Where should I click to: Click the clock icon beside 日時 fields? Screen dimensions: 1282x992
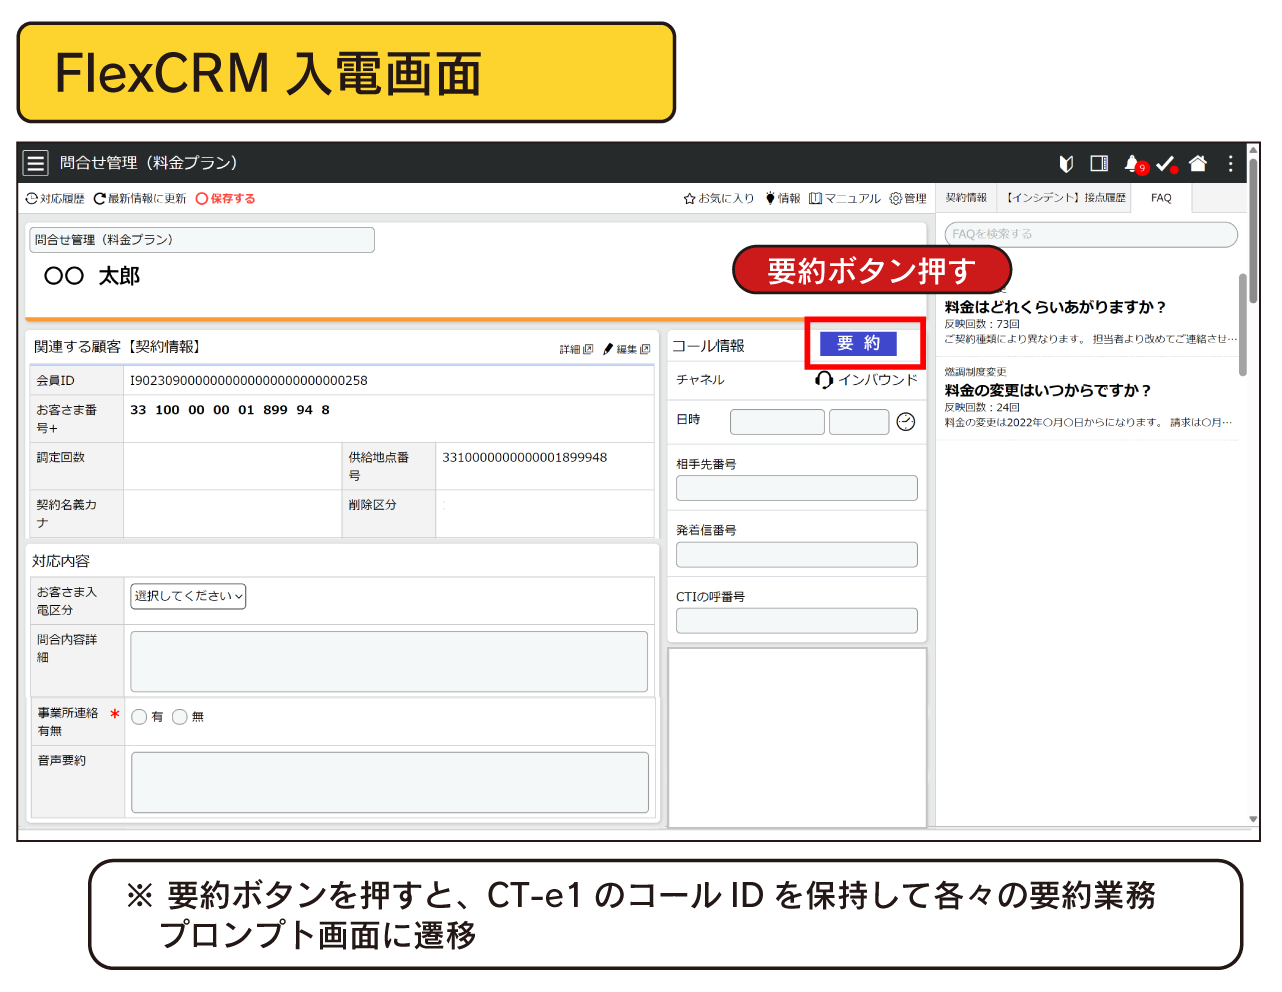(906, 422)
